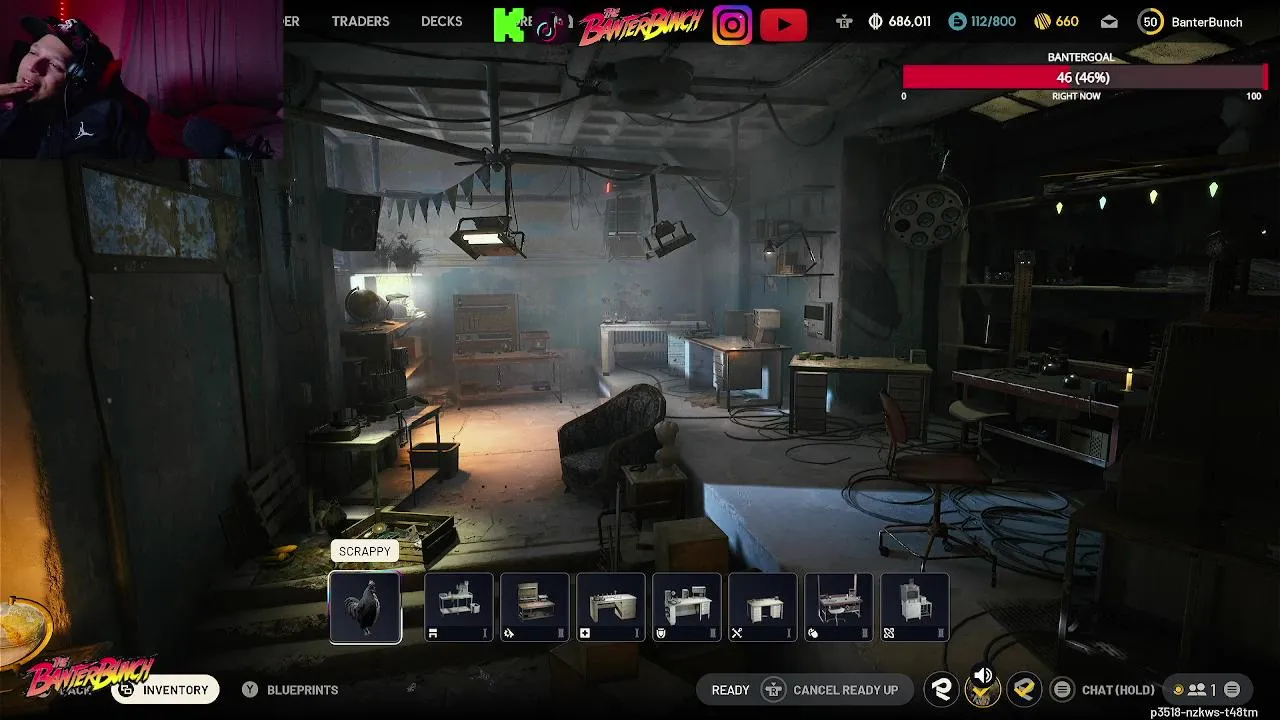The width and height of the screenshot is (1280, 720).
Task: Open the party members count icon
Action: click(x=1195, y=689)
